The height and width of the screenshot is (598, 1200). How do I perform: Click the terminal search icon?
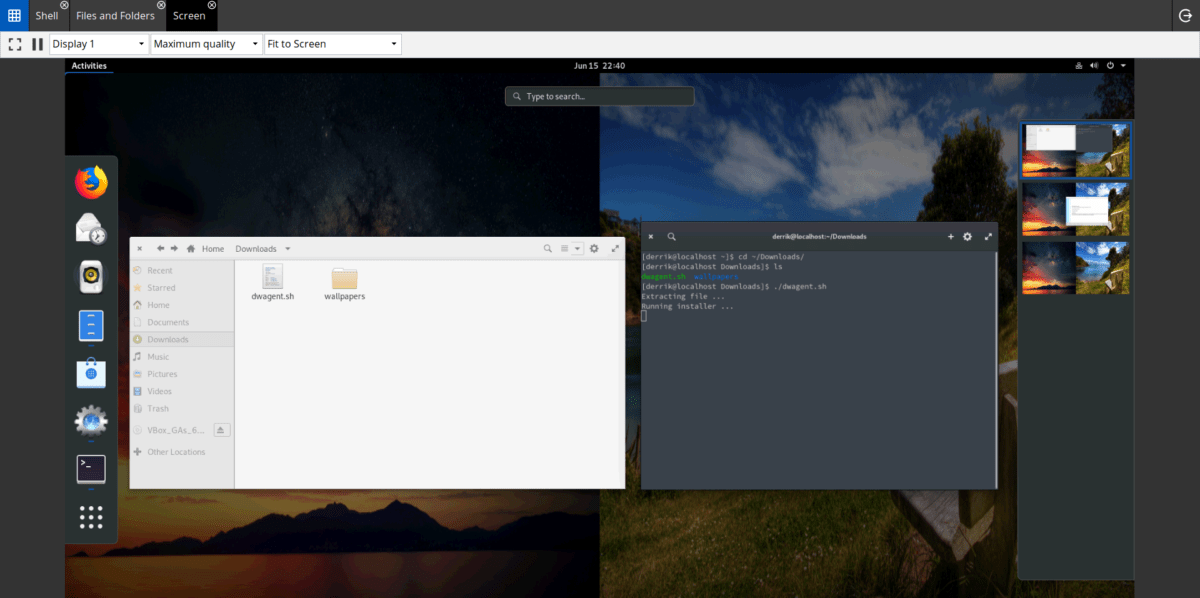click(671, 236)
